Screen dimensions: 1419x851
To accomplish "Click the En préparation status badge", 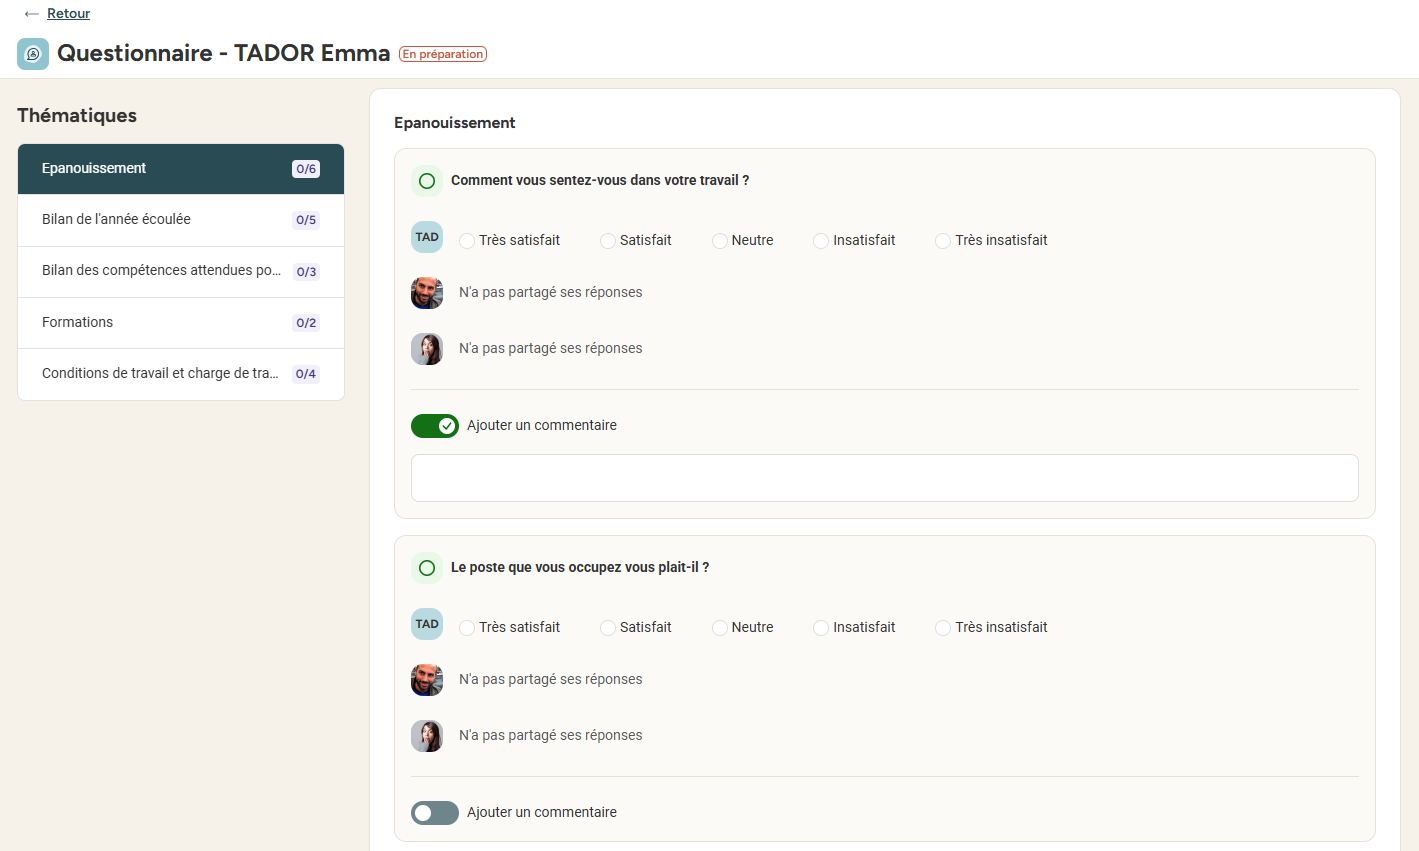I will (443, 54).
